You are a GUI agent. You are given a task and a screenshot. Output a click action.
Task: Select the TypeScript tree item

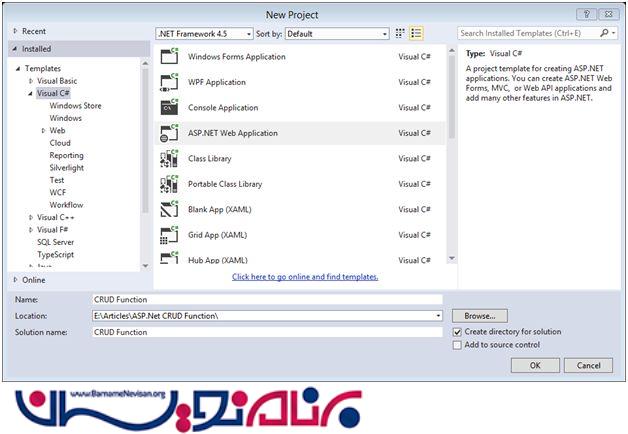56,255
